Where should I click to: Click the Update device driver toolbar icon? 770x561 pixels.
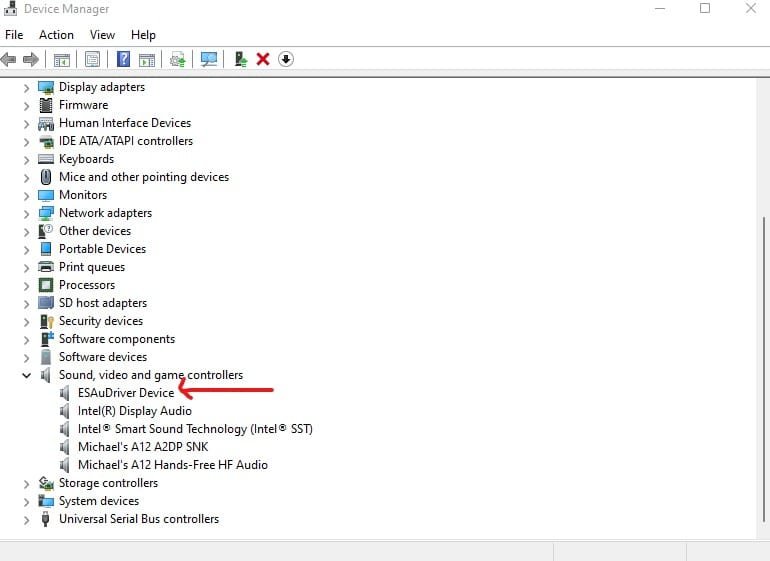240,59
